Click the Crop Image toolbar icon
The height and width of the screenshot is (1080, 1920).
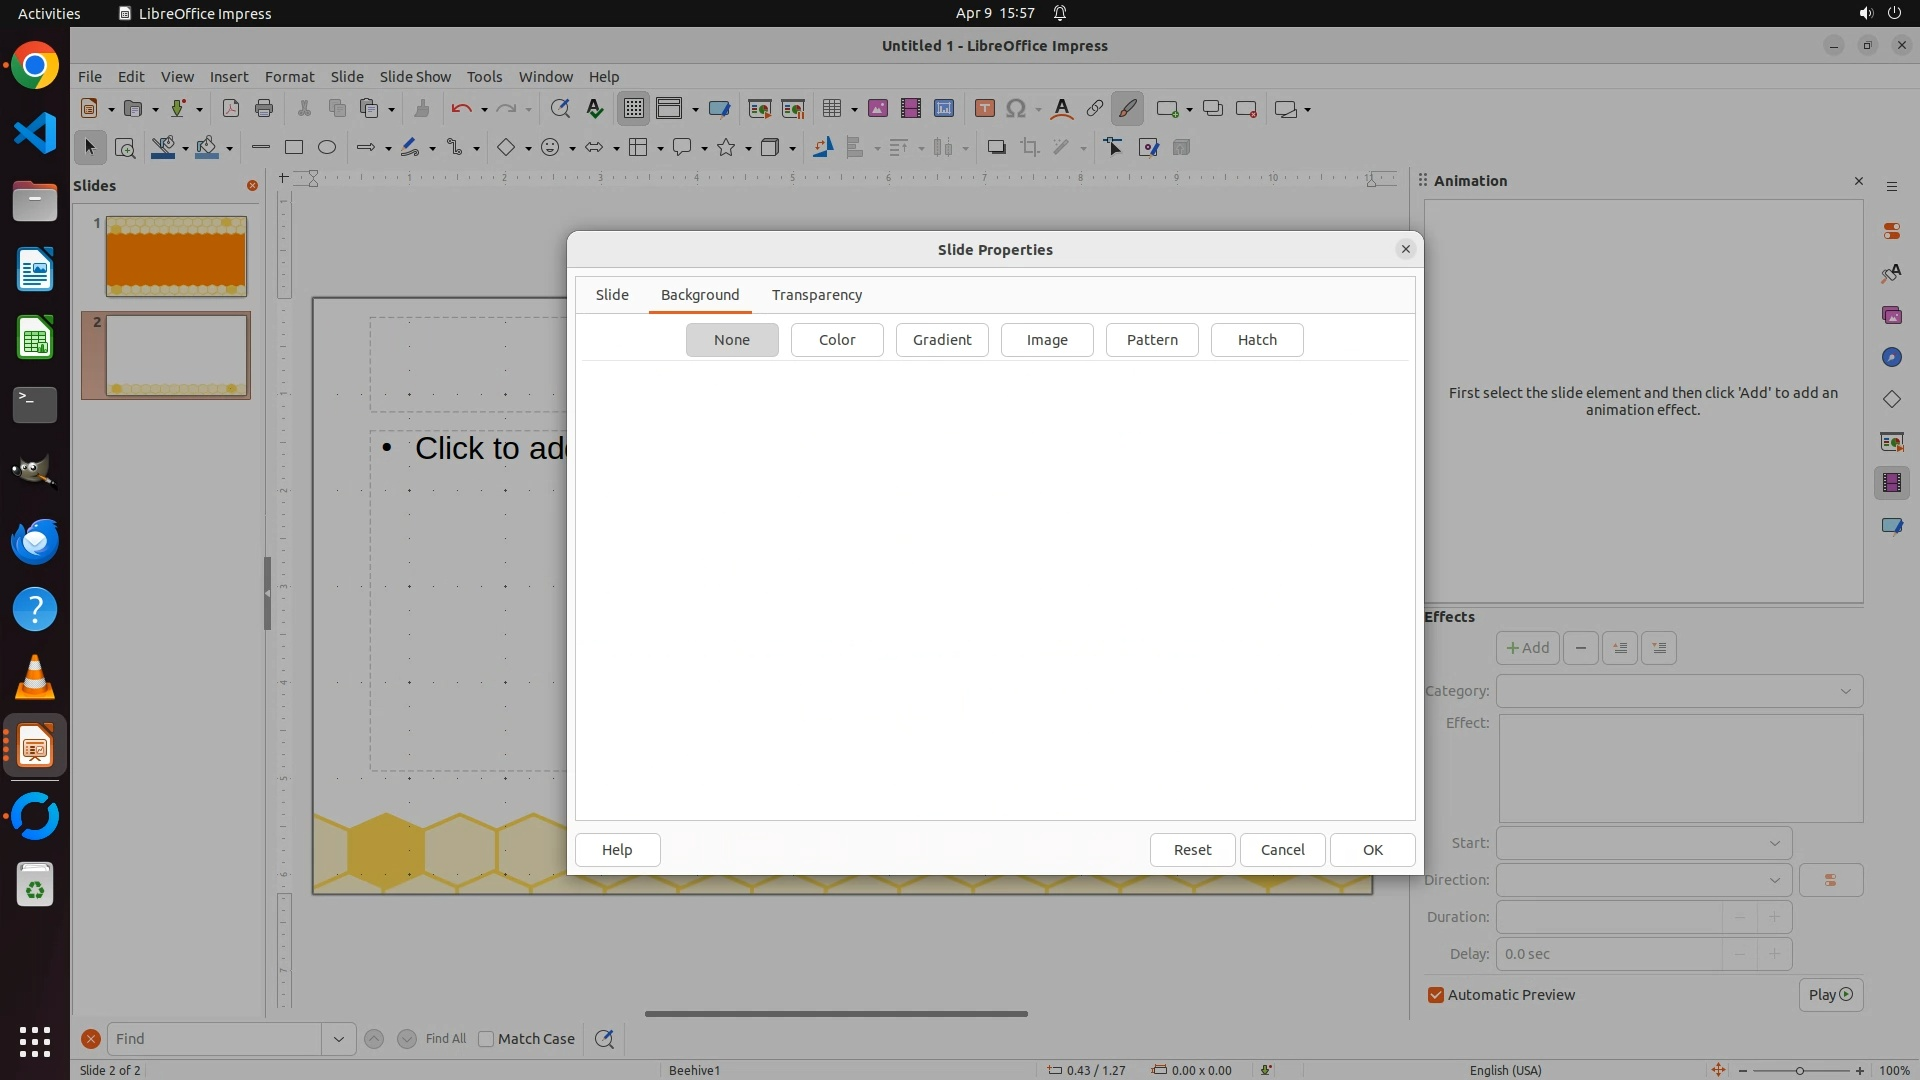[1029, 148]
